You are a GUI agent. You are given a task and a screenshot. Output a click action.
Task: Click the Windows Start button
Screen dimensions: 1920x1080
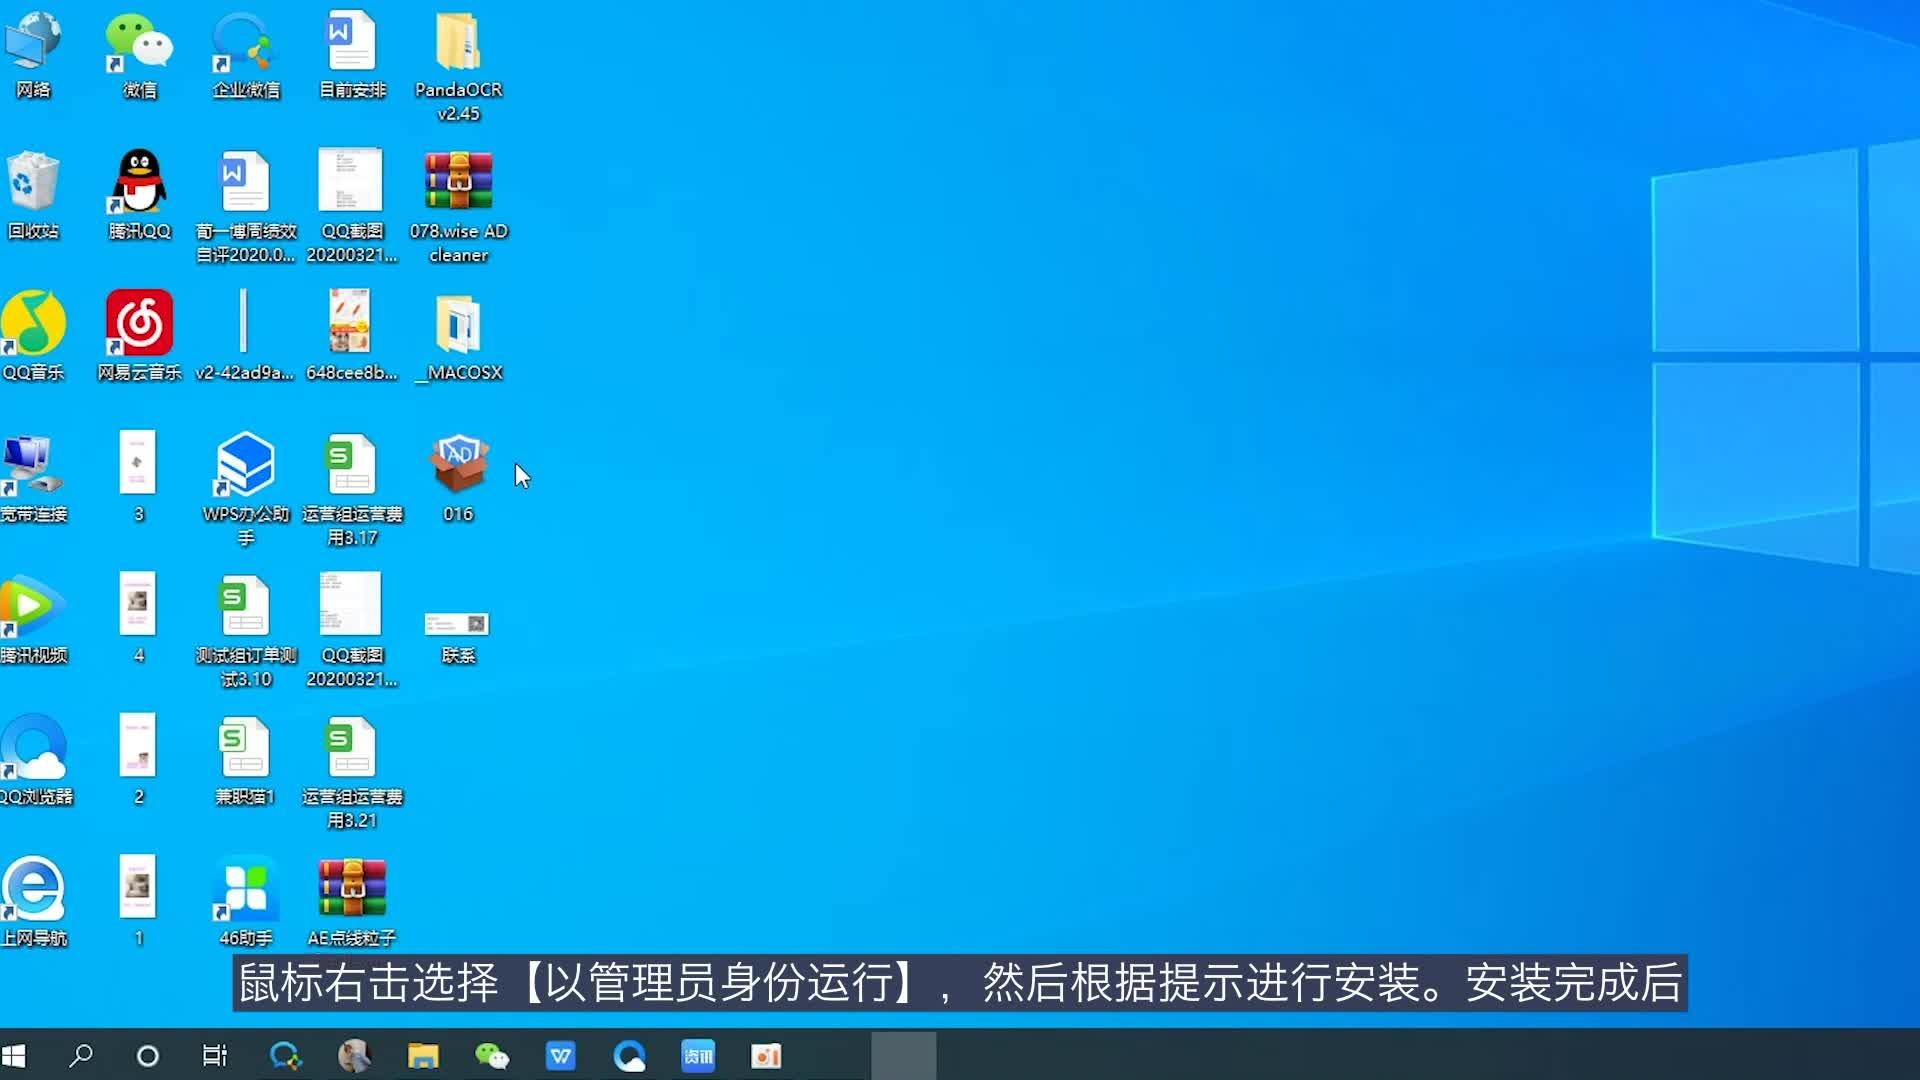(x=15, y=1055)
